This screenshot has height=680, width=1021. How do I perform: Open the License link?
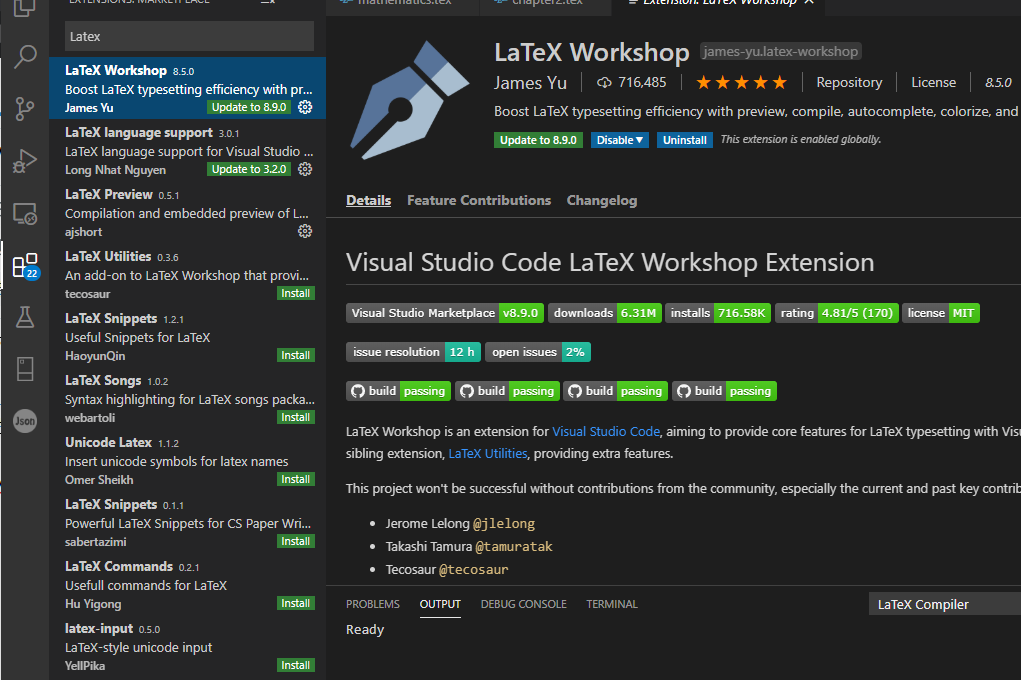pyautogui.click(x=933, y=83)
